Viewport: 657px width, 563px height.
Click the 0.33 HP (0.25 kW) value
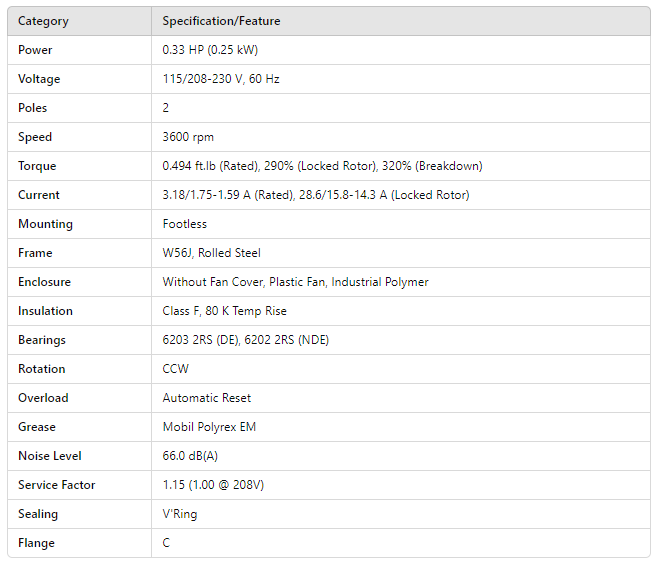point(210,50)
